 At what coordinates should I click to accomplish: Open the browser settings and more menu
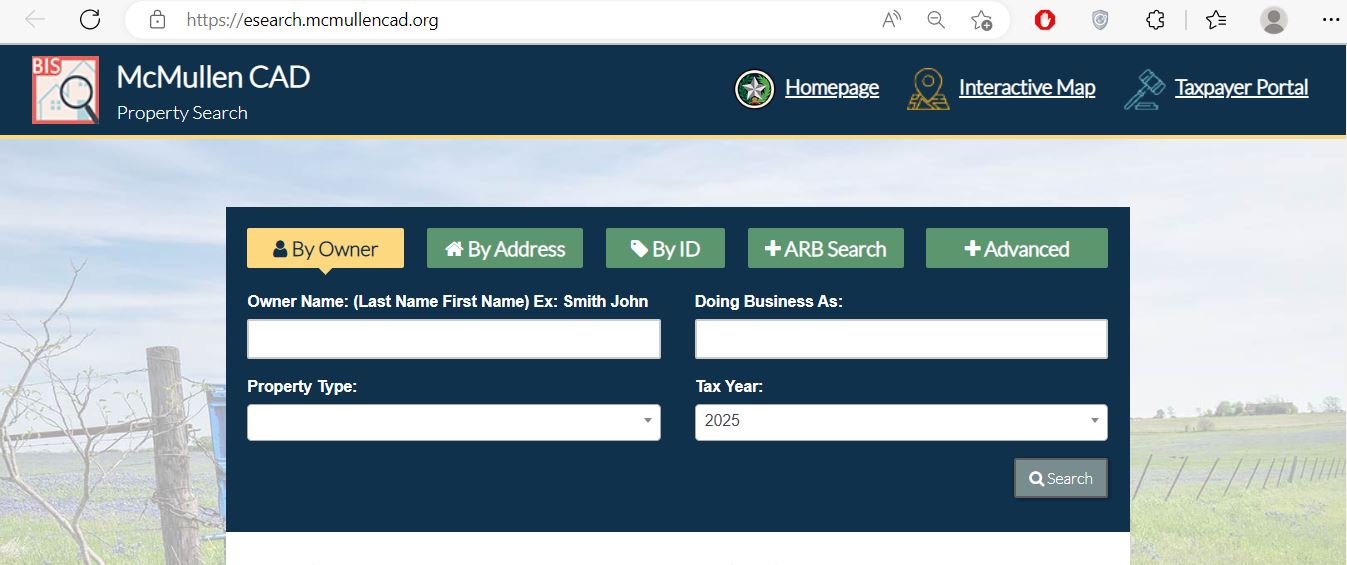coord(1330,20)
